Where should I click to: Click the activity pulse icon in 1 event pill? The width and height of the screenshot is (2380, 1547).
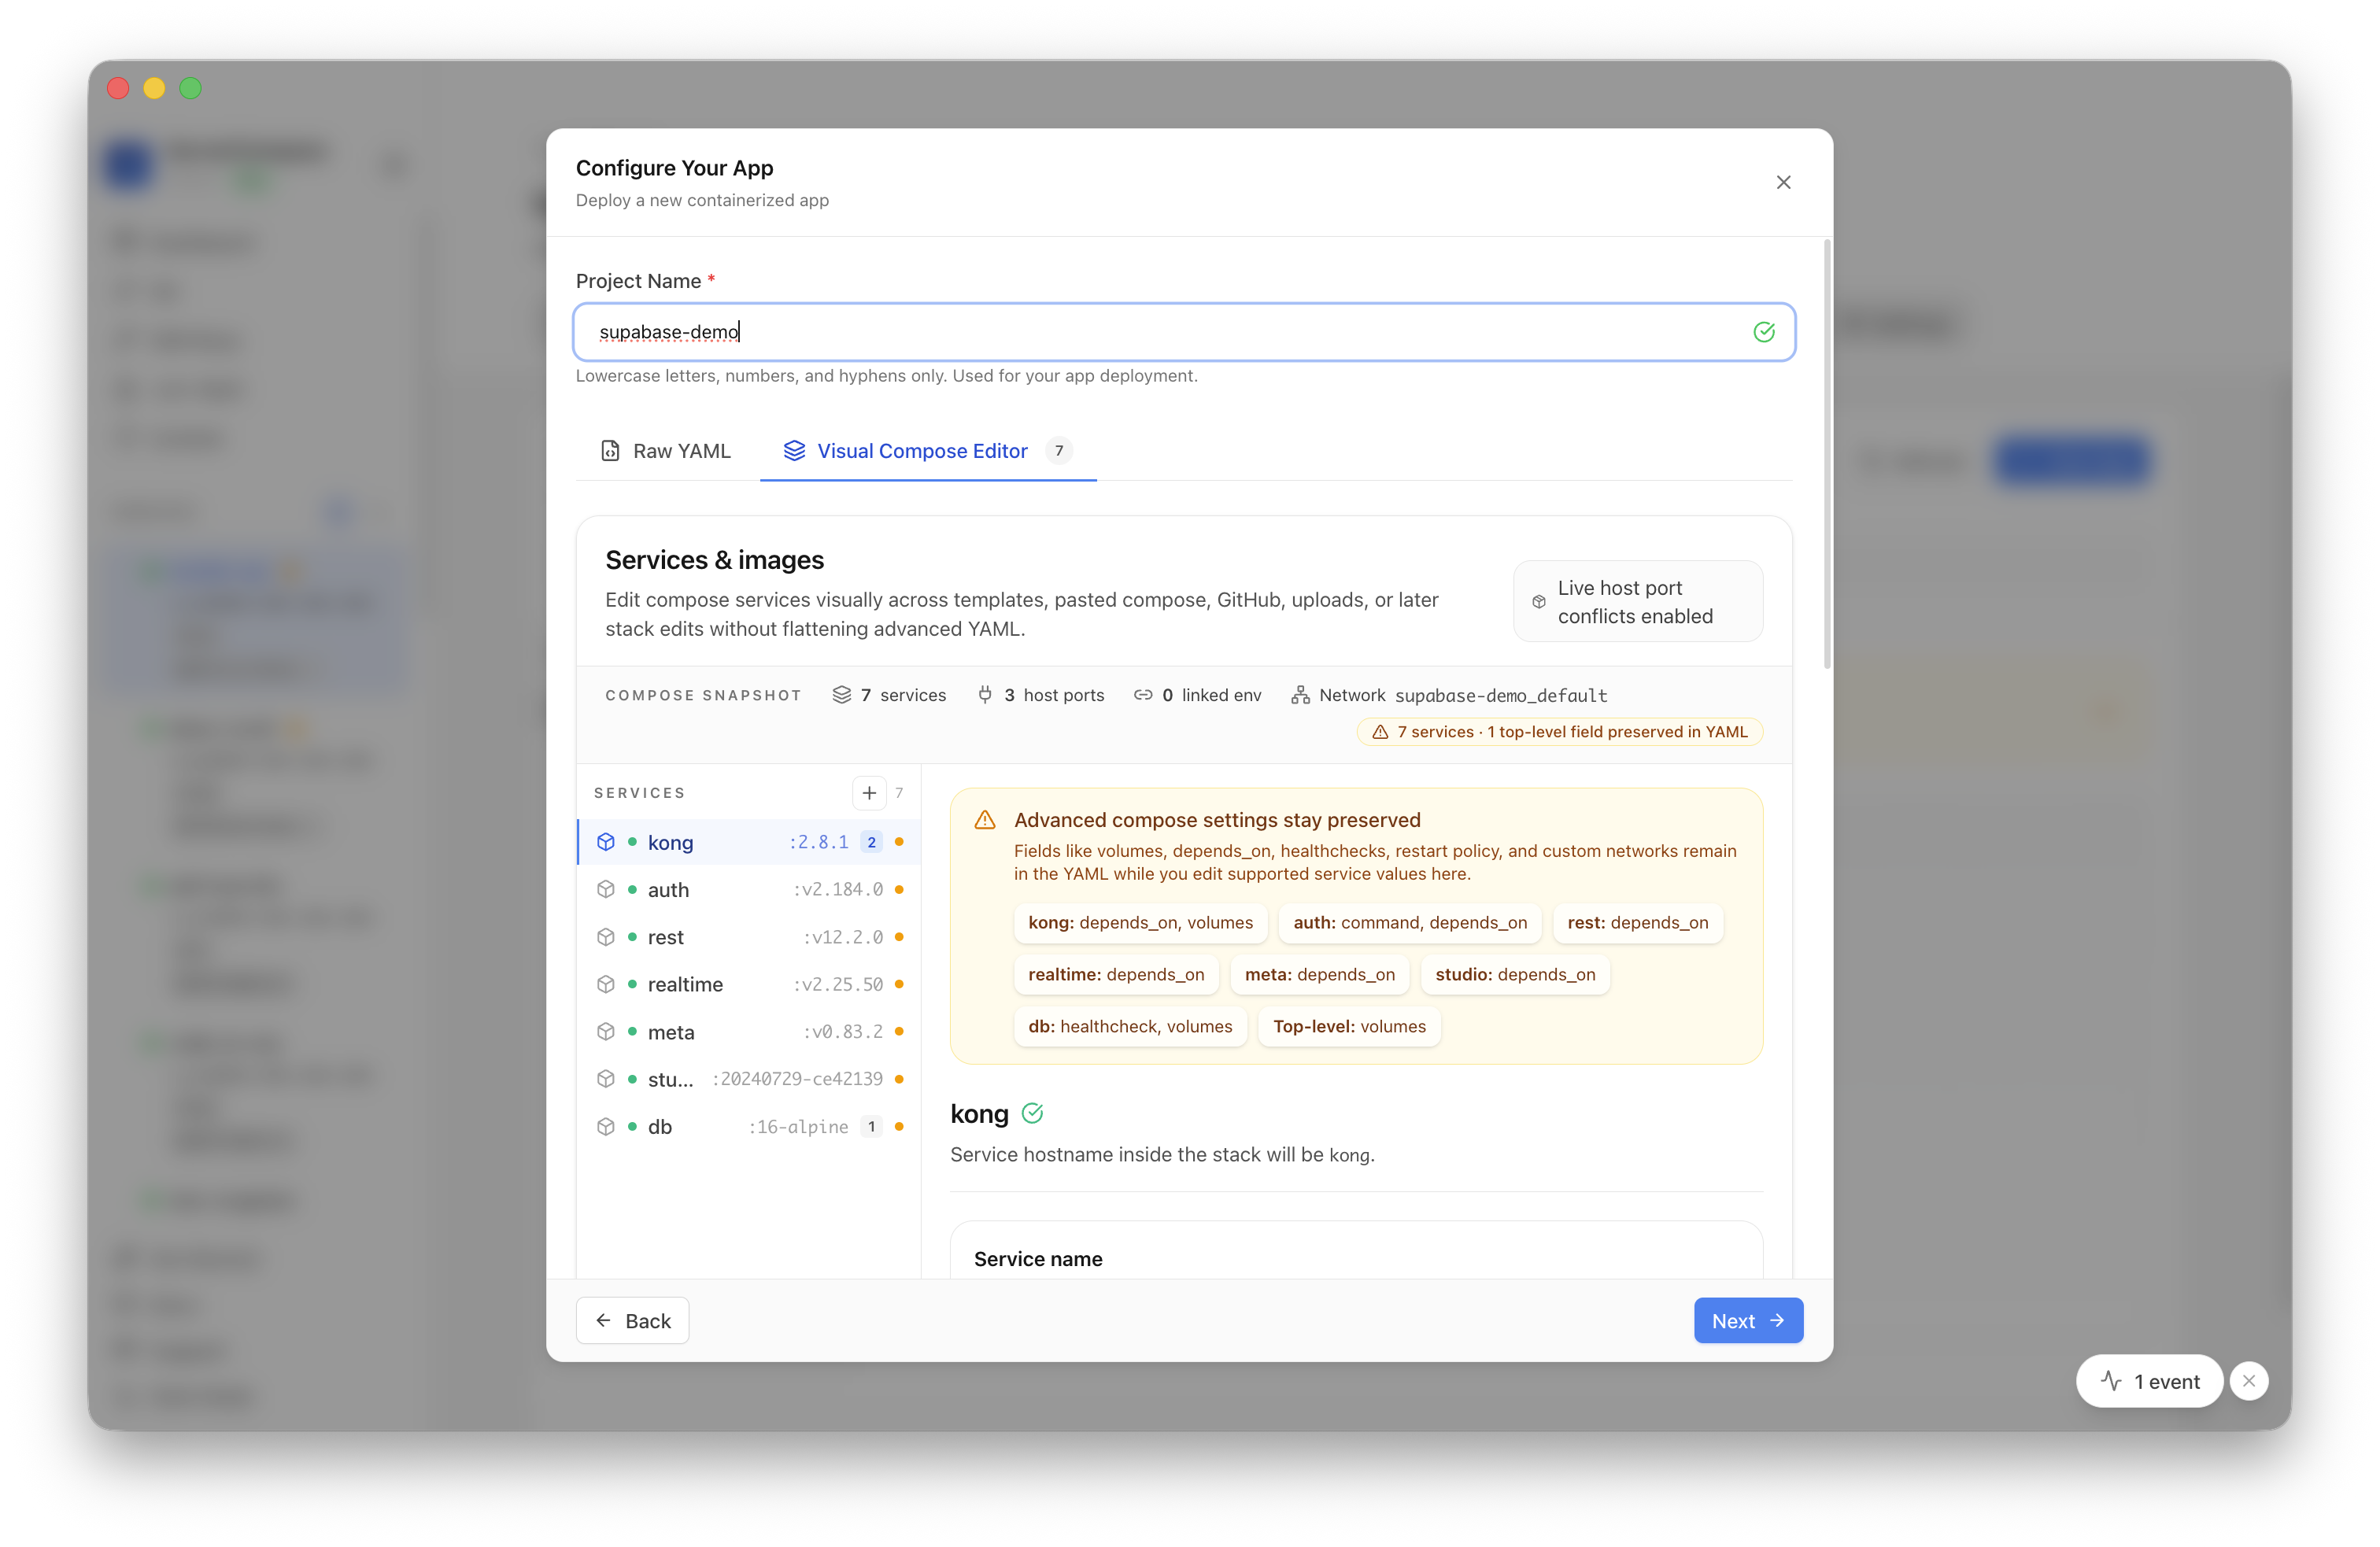coord(2111,1381)
